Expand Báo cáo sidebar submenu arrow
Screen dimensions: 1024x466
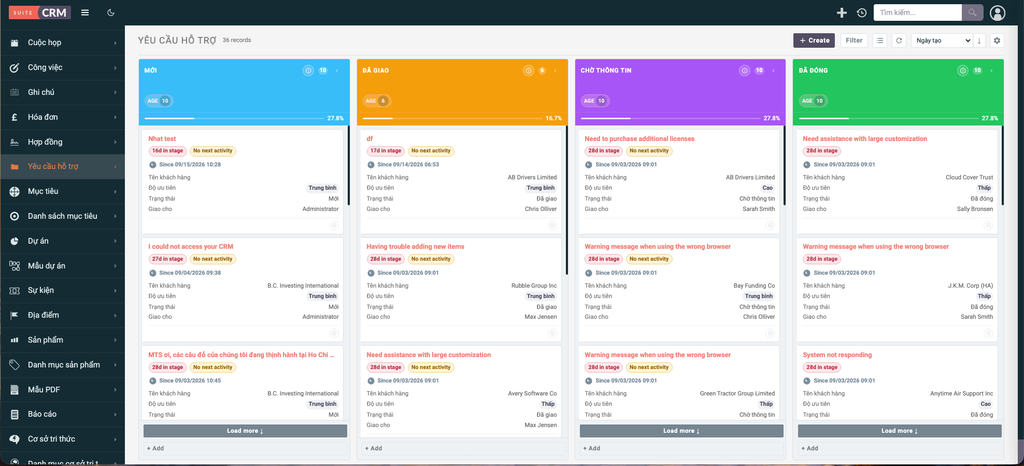click(x=115, y=415)
